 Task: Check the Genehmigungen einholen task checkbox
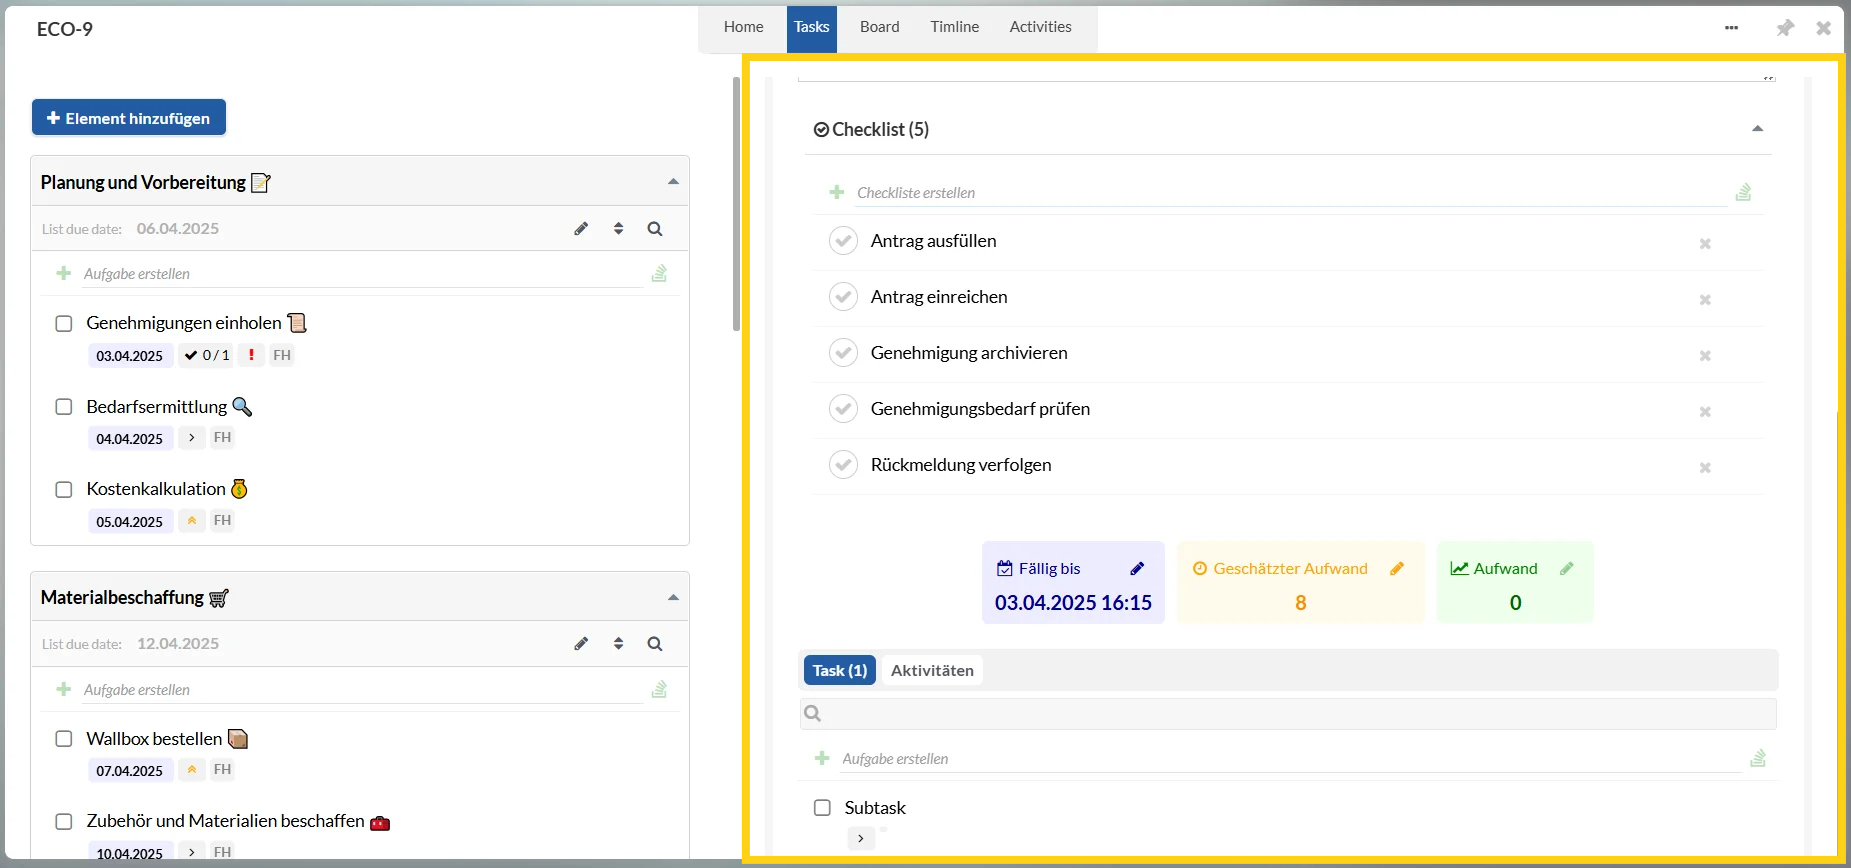(x=64, y=324)
